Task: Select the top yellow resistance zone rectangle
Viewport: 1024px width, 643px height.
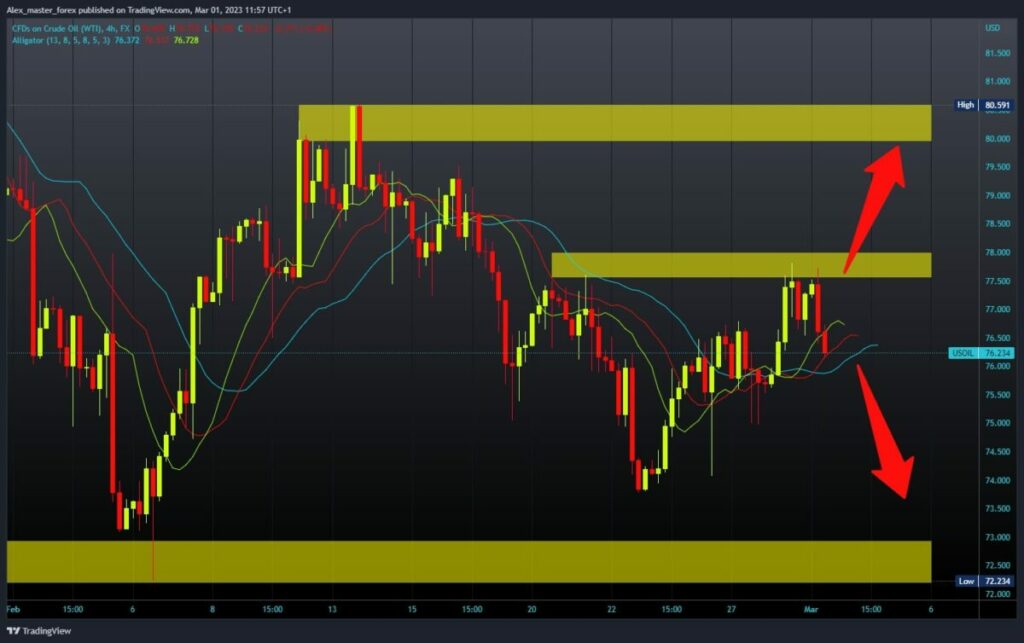Action: click(x=614, y=122)
